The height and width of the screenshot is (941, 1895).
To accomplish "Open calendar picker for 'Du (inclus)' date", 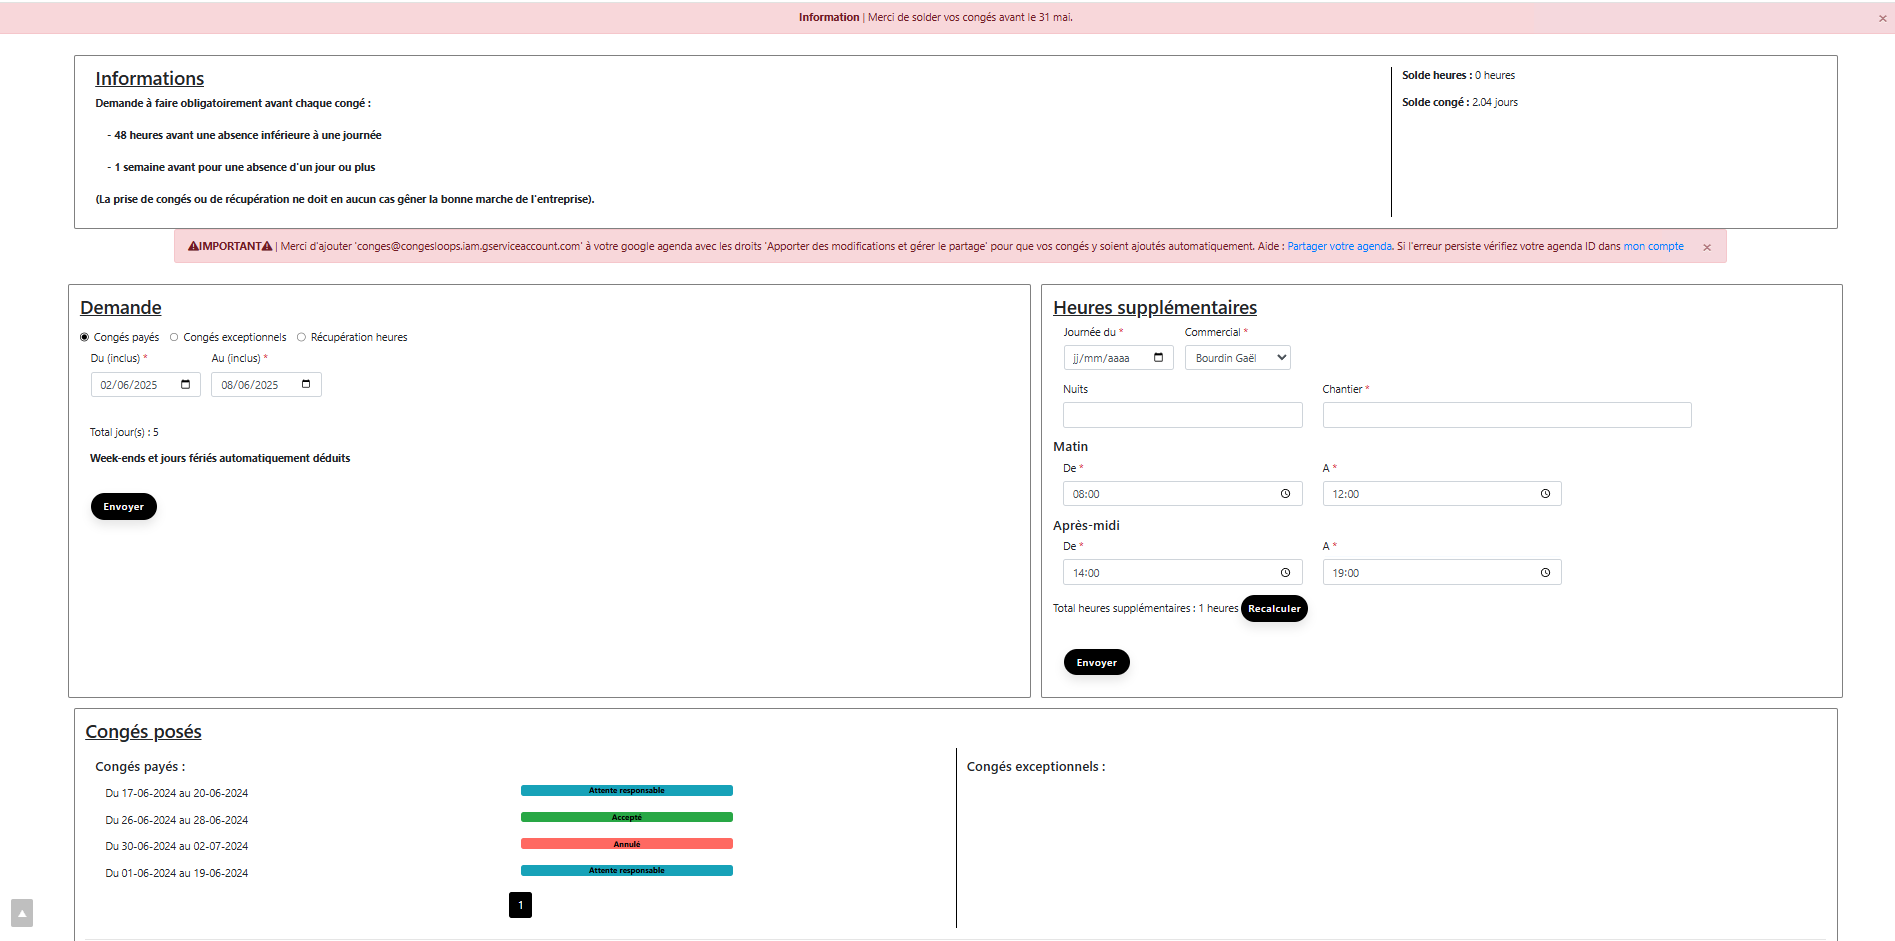I will click(x=185, y=385).
